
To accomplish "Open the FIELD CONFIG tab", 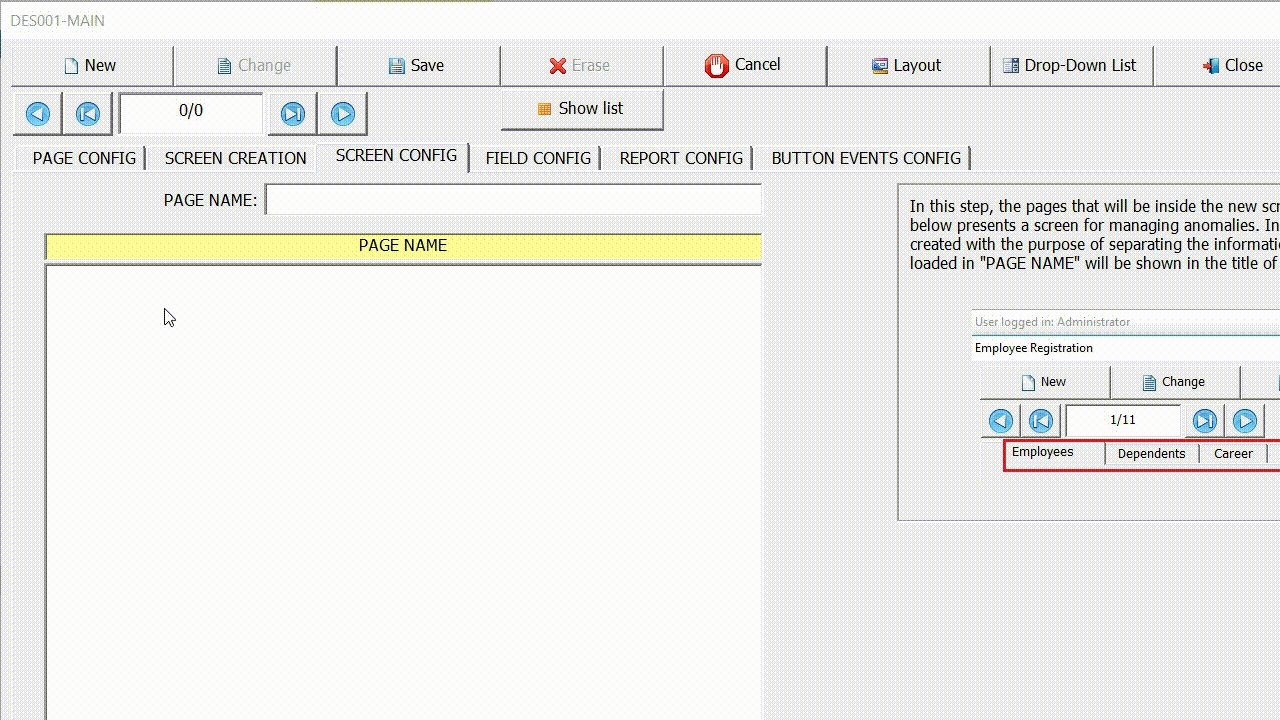I will tap(537, 158).
